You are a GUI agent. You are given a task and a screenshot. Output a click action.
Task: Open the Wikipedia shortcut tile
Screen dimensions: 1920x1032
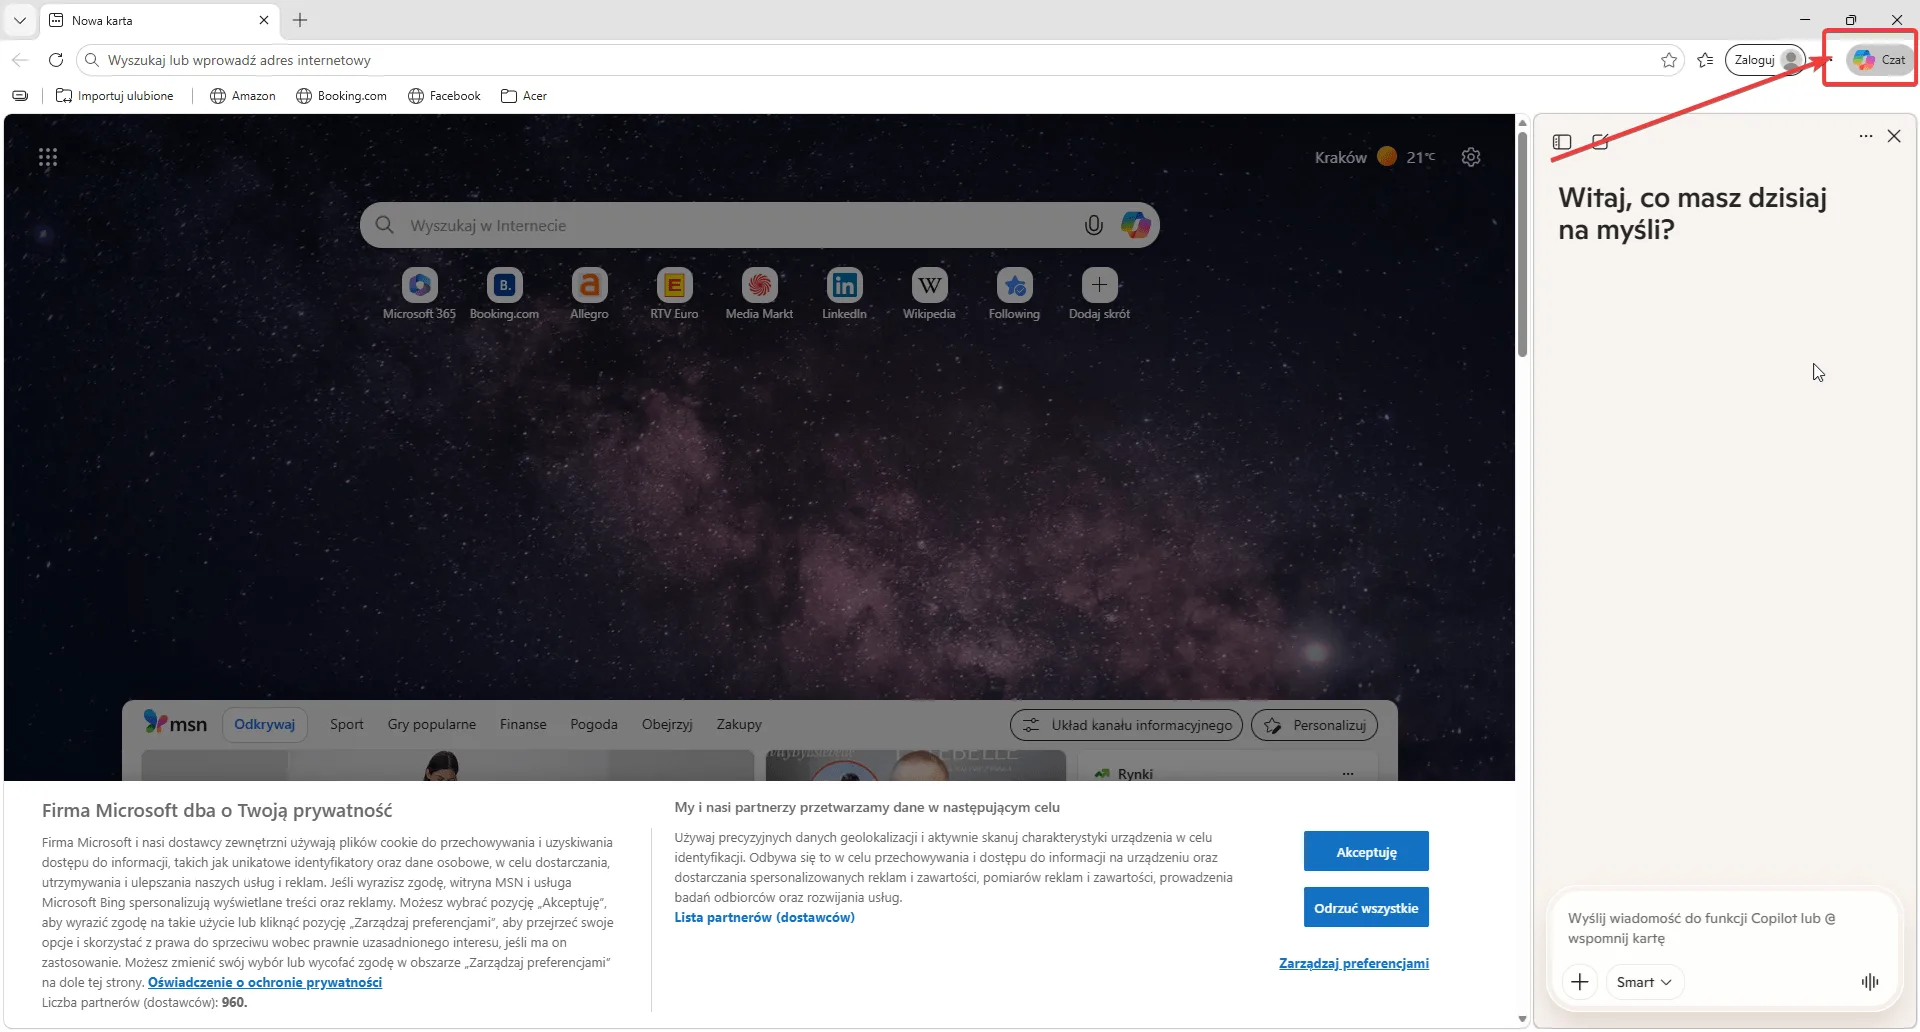[x=929, y=294]
